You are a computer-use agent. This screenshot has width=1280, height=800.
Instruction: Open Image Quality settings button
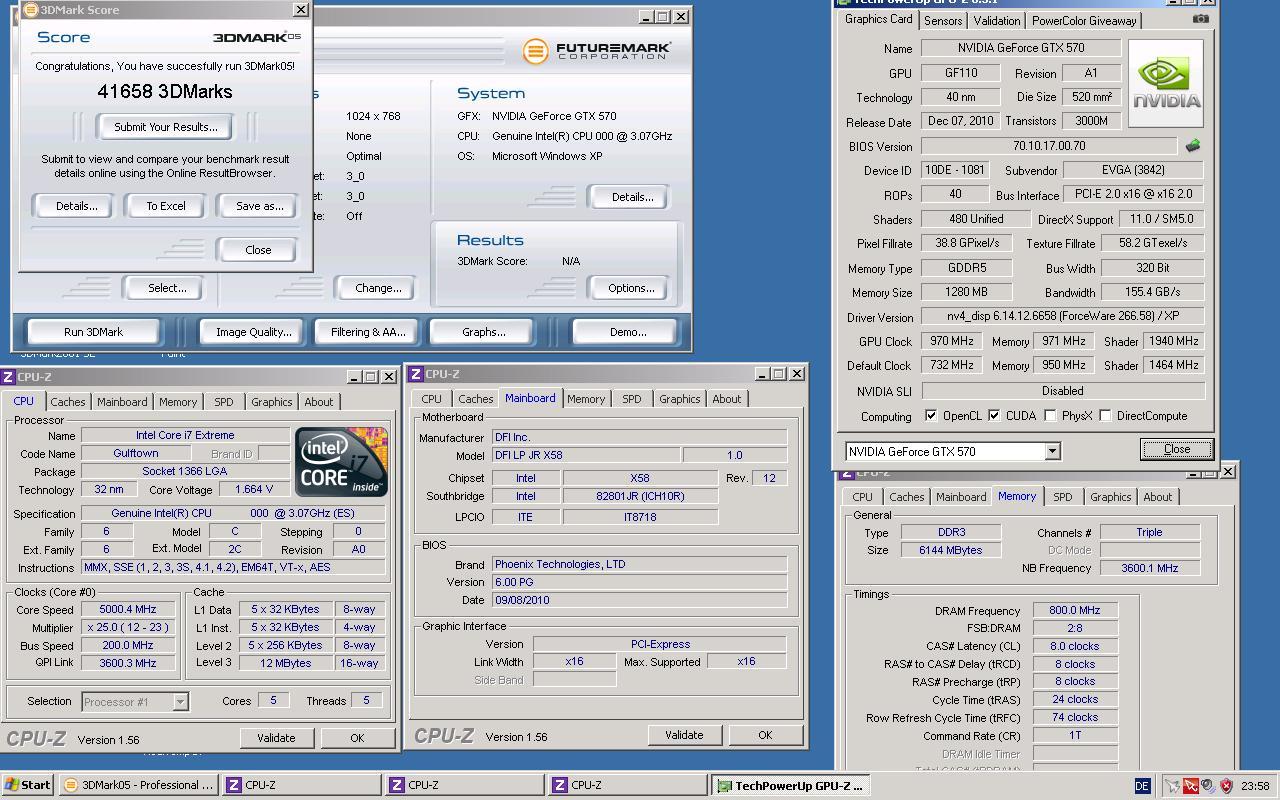254,332
